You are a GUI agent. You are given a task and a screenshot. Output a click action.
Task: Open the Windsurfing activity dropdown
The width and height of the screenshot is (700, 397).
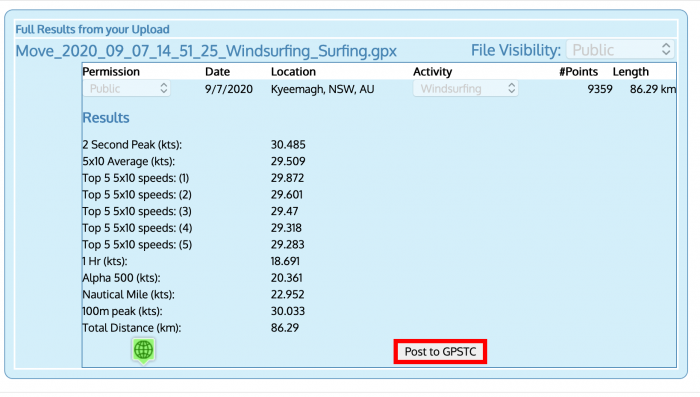pyautogui.click(x=465, y=88)
